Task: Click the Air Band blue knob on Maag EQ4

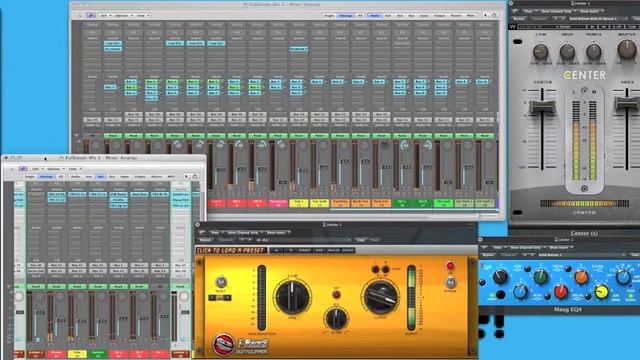Action: 623,277
